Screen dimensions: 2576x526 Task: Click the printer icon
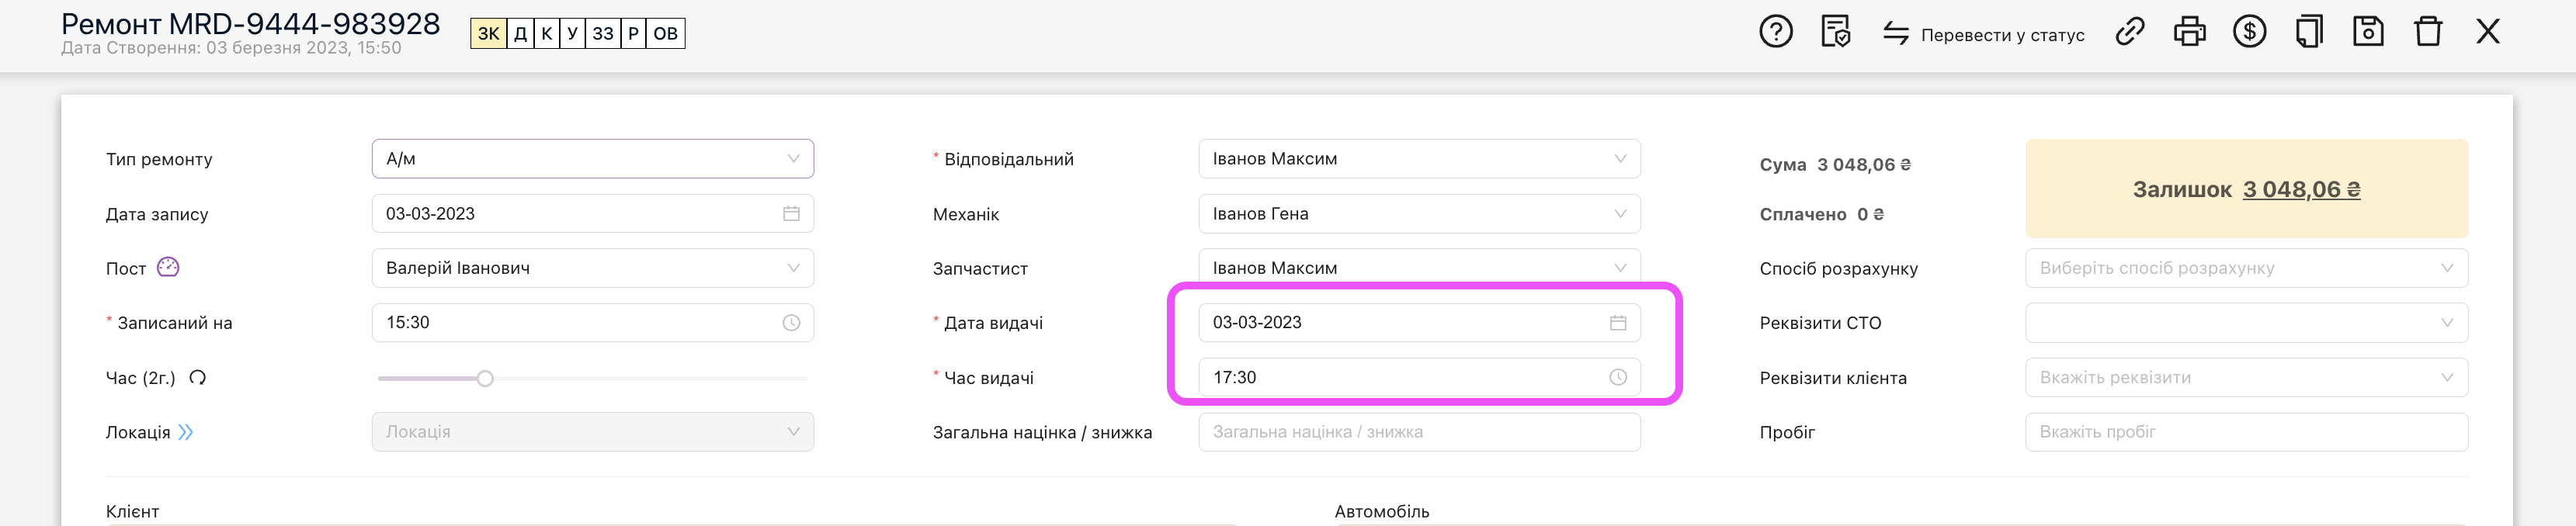(2189, 33)
